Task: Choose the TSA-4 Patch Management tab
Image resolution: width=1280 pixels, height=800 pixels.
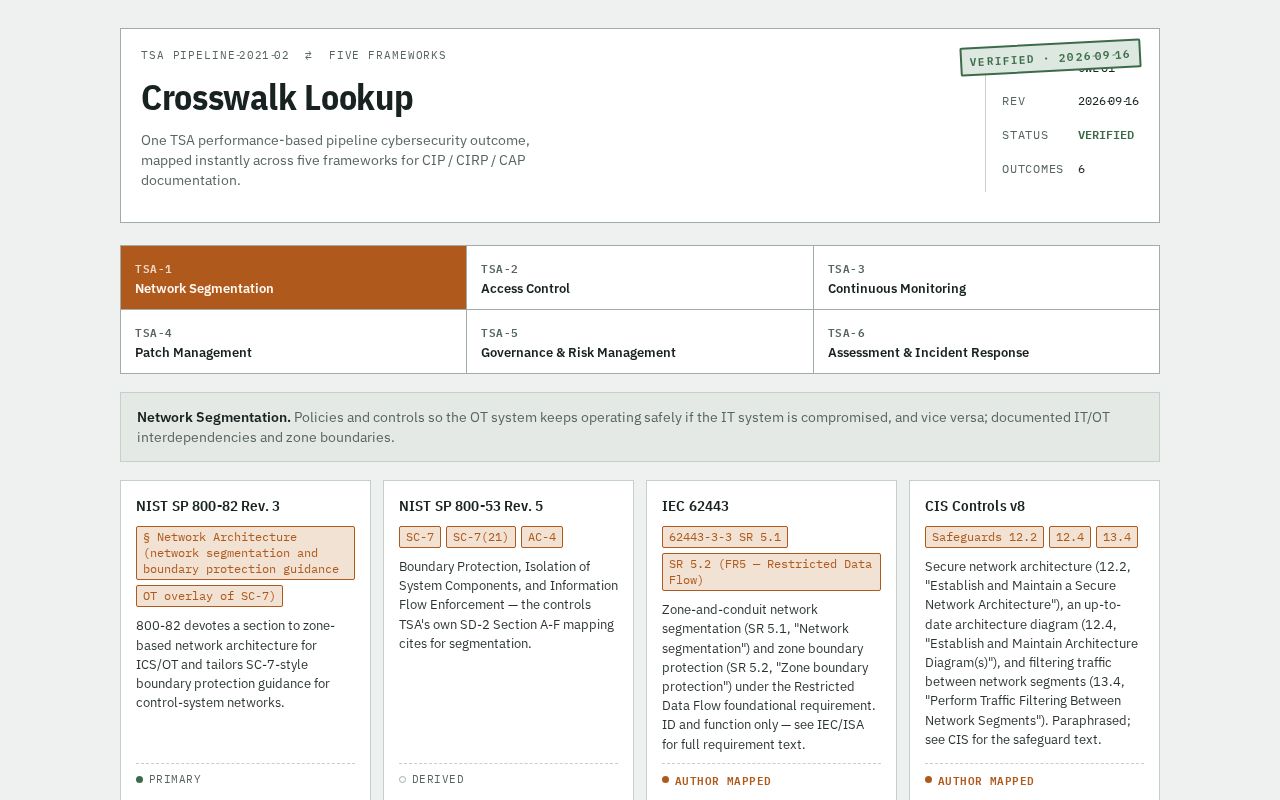Action: click(x=293, y=342)
